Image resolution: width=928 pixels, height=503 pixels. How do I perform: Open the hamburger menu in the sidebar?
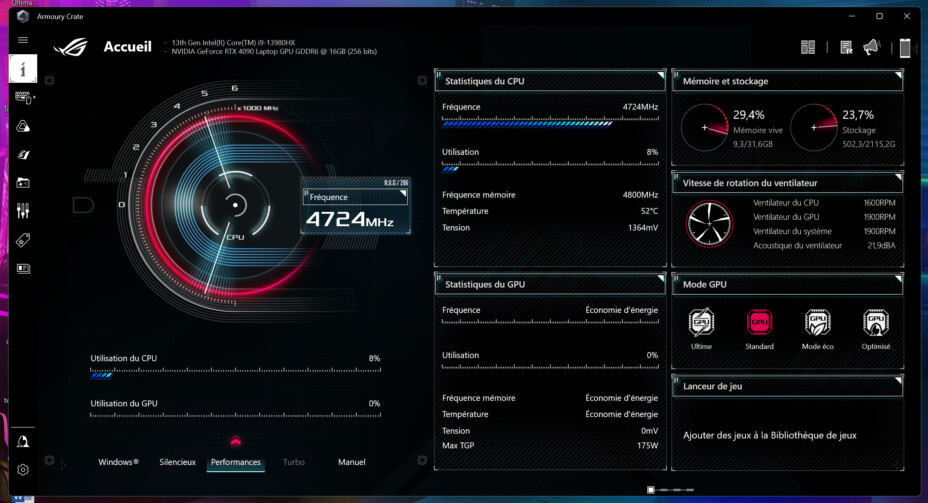(x=22, y=40)
